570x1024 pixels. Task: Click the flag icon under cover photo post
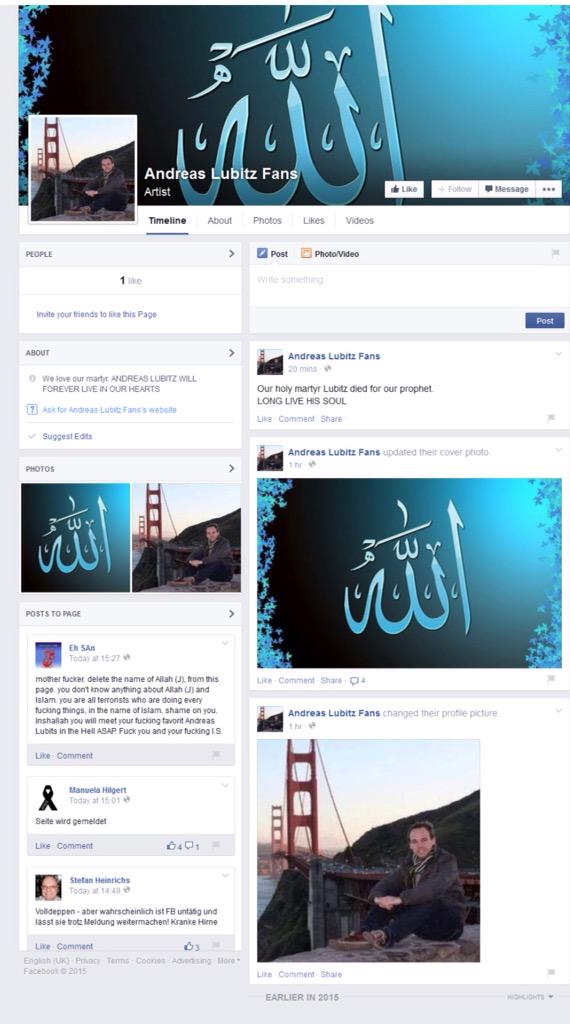point(551,679)
